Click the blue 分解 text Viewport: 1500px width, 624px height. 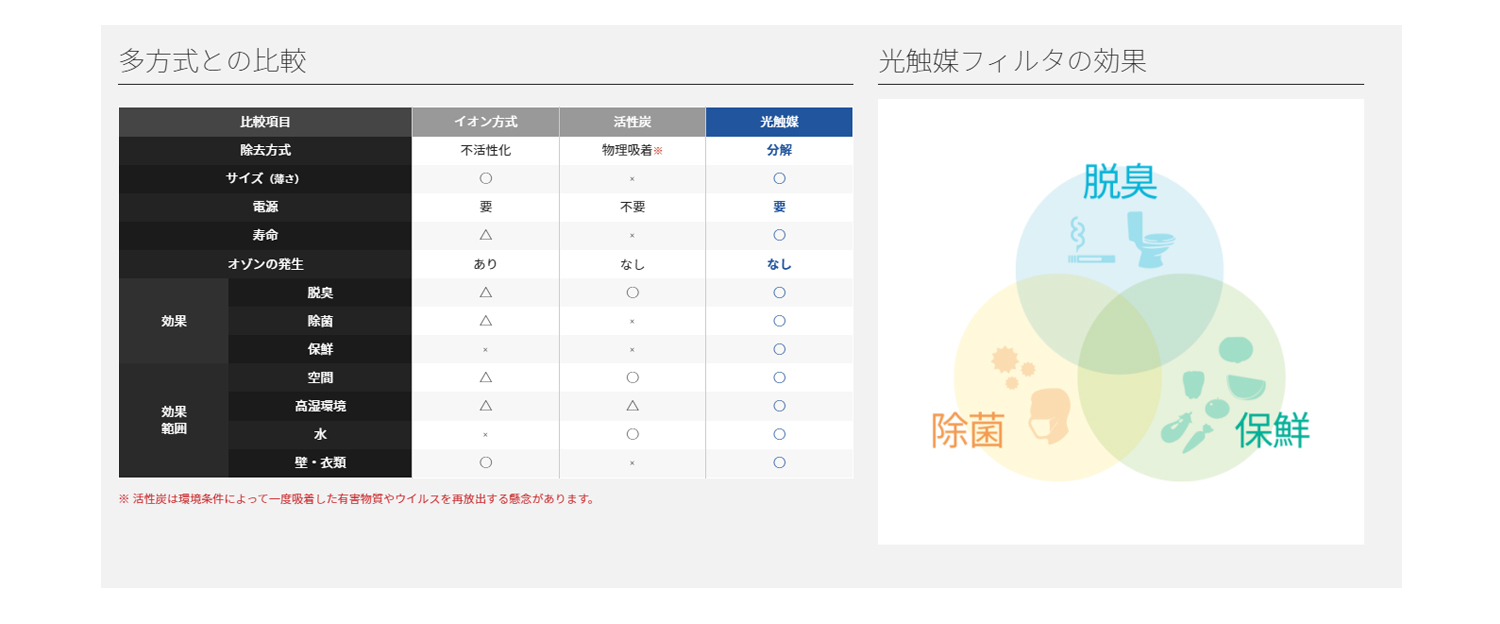tap(779, 151)
